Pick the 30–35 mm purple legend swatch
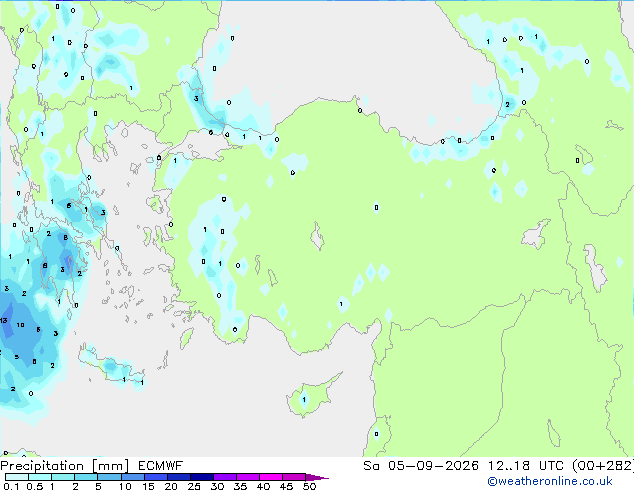 click(x=224, y=477)
